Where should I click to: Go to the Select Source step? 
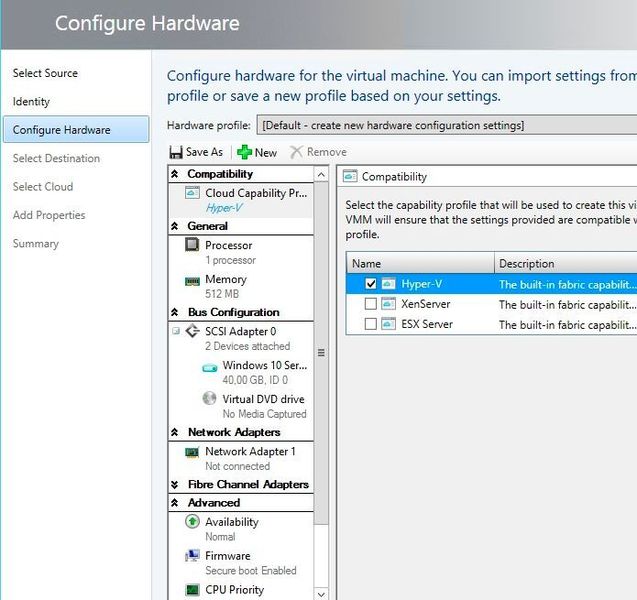[45, 73]
